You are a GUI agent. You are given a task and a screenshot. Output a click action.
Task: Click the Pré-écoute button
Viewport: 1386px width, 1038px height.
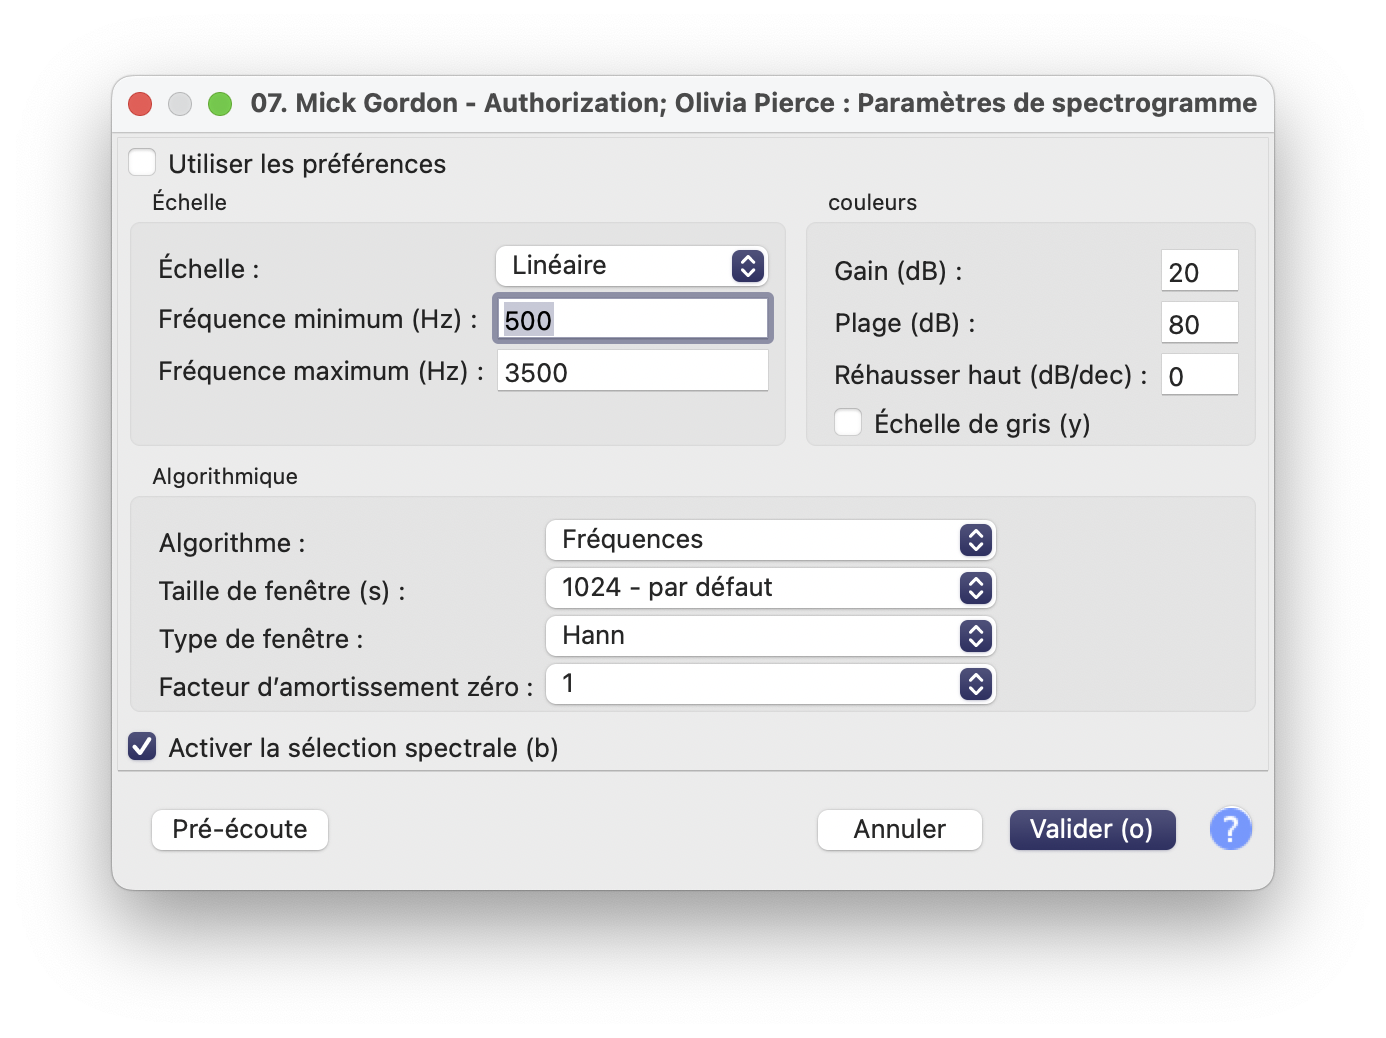coord(240,830)
